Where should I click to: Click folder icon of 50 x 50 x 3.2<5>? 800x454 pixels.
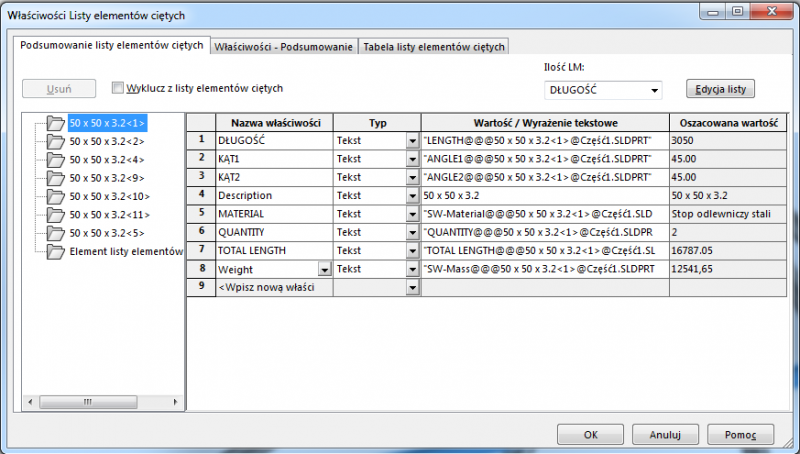click(55, 232)
